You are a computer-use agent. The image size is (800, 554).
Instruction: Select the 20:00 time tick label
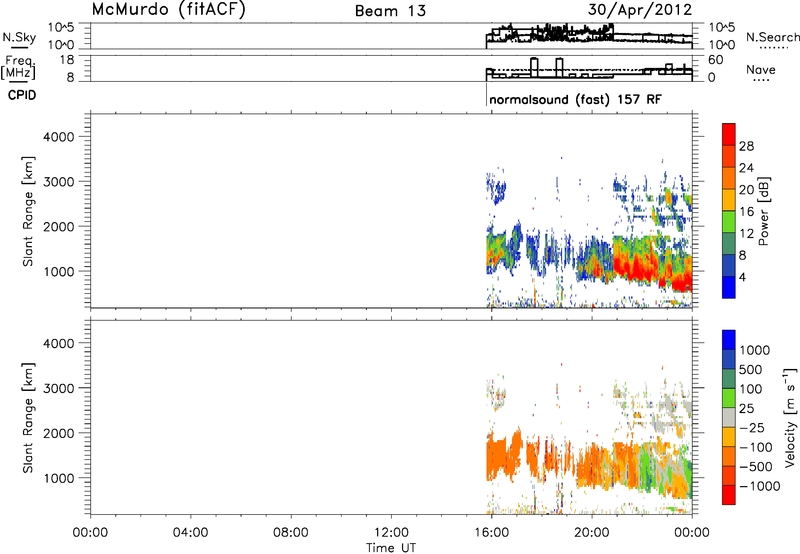point(592,533)
